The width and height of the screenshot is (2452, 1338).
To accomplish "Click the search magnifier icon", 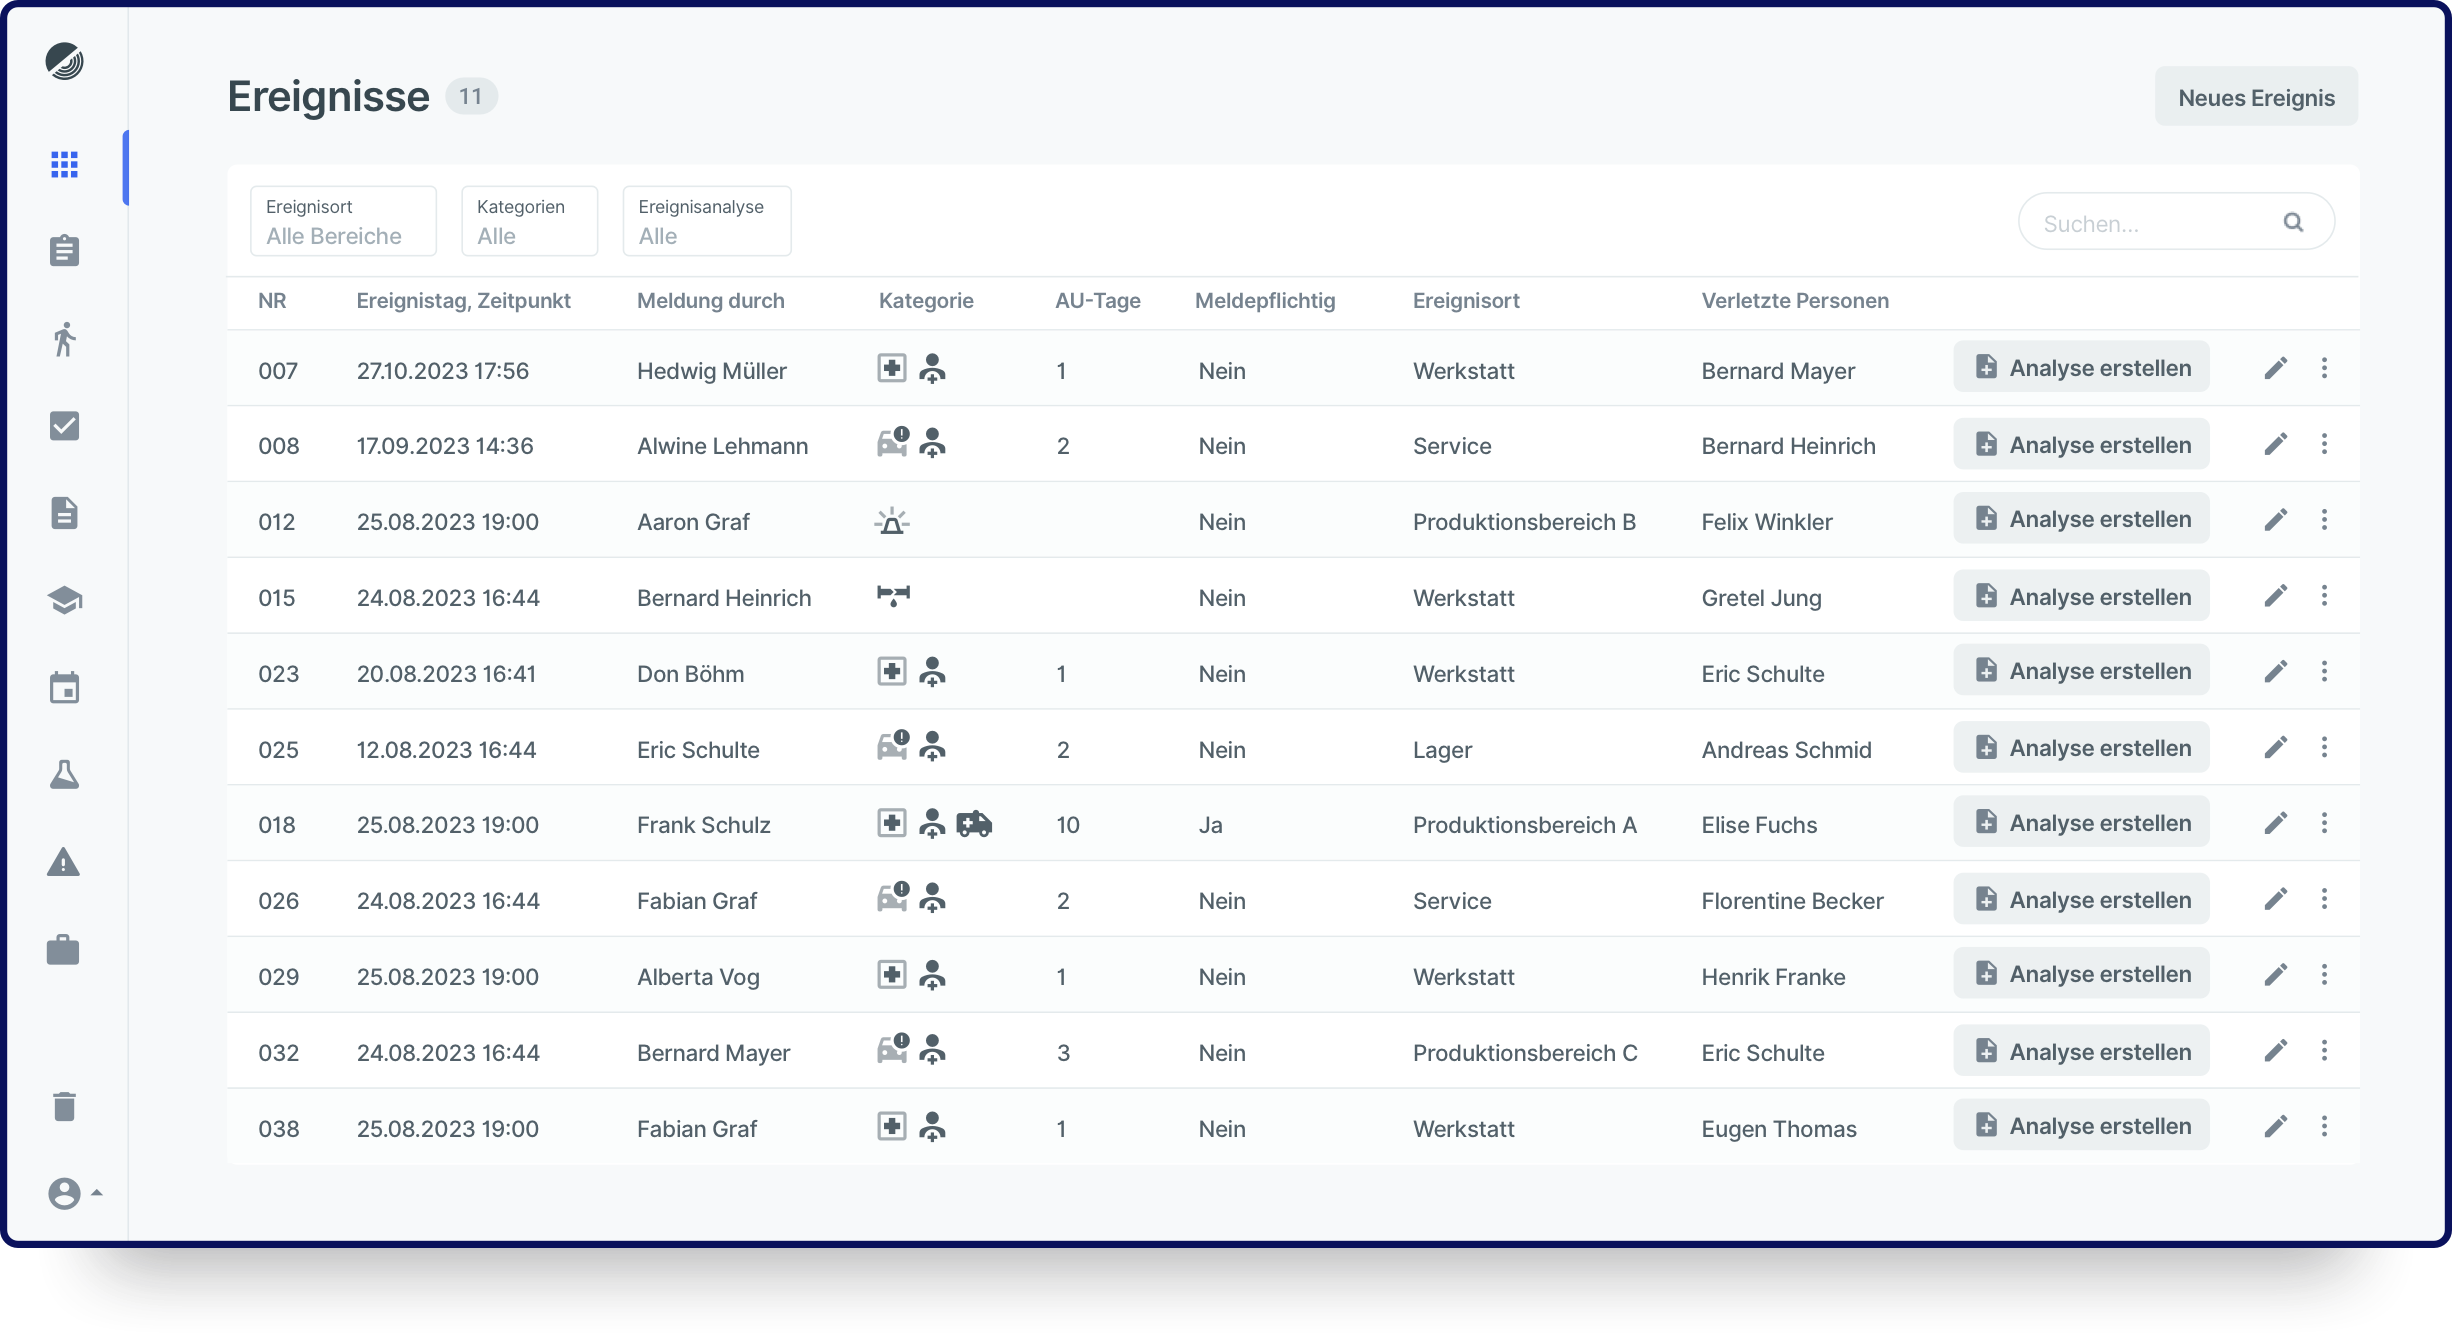I will 2293,222.
